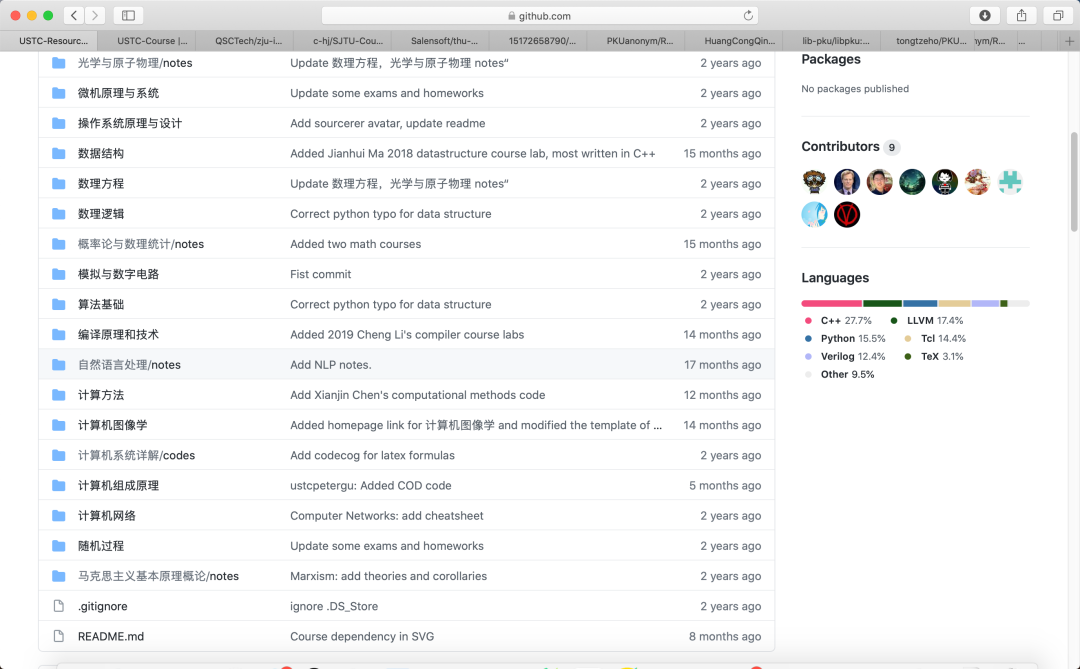This screenshot has width=1080, height=669.
Task: Click the pink C++ segment of the language bar
Action: click(x=830, y=302)
